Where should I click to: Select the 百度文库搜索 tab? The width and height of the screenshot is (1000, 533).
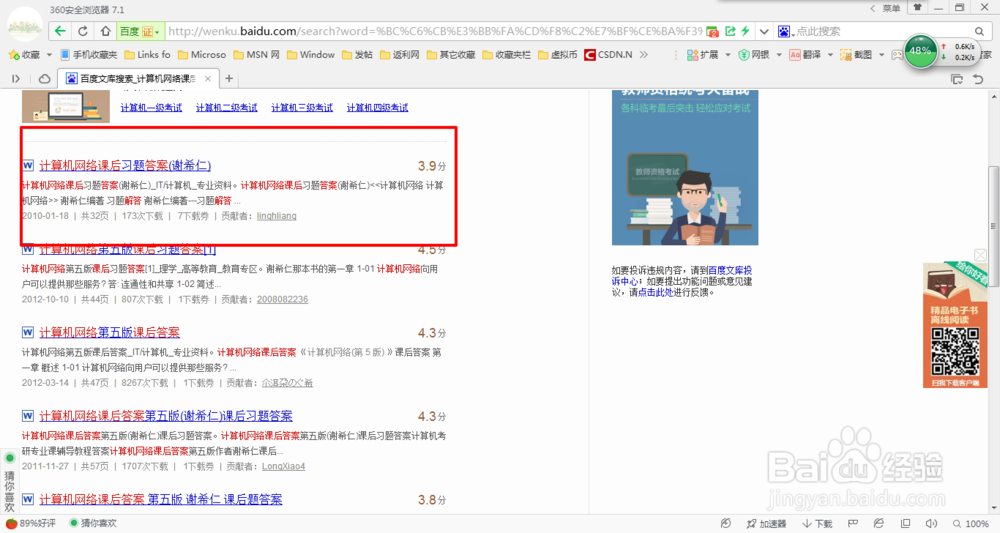pos(138,78)
